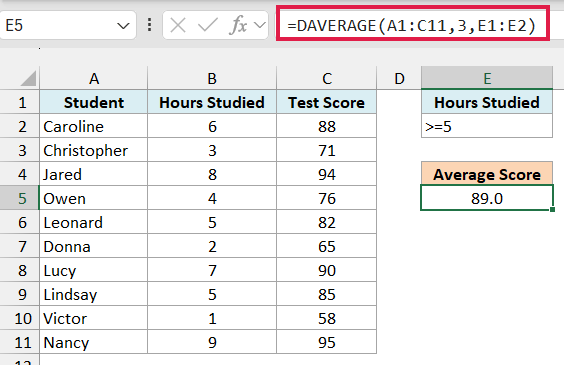Screen dimensions: 564x365
Task: Open the Name Box dropdown arrow
Action: [123, 26]
